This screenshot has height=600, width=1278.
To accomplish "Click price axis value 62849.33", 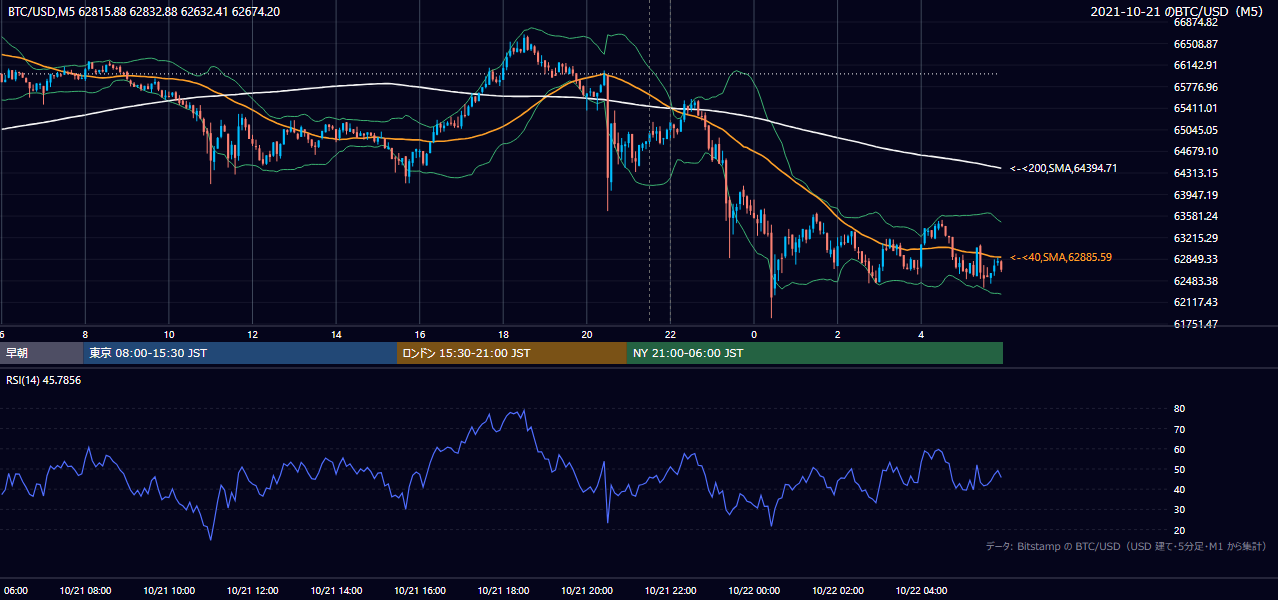I will coord(1195,259).
